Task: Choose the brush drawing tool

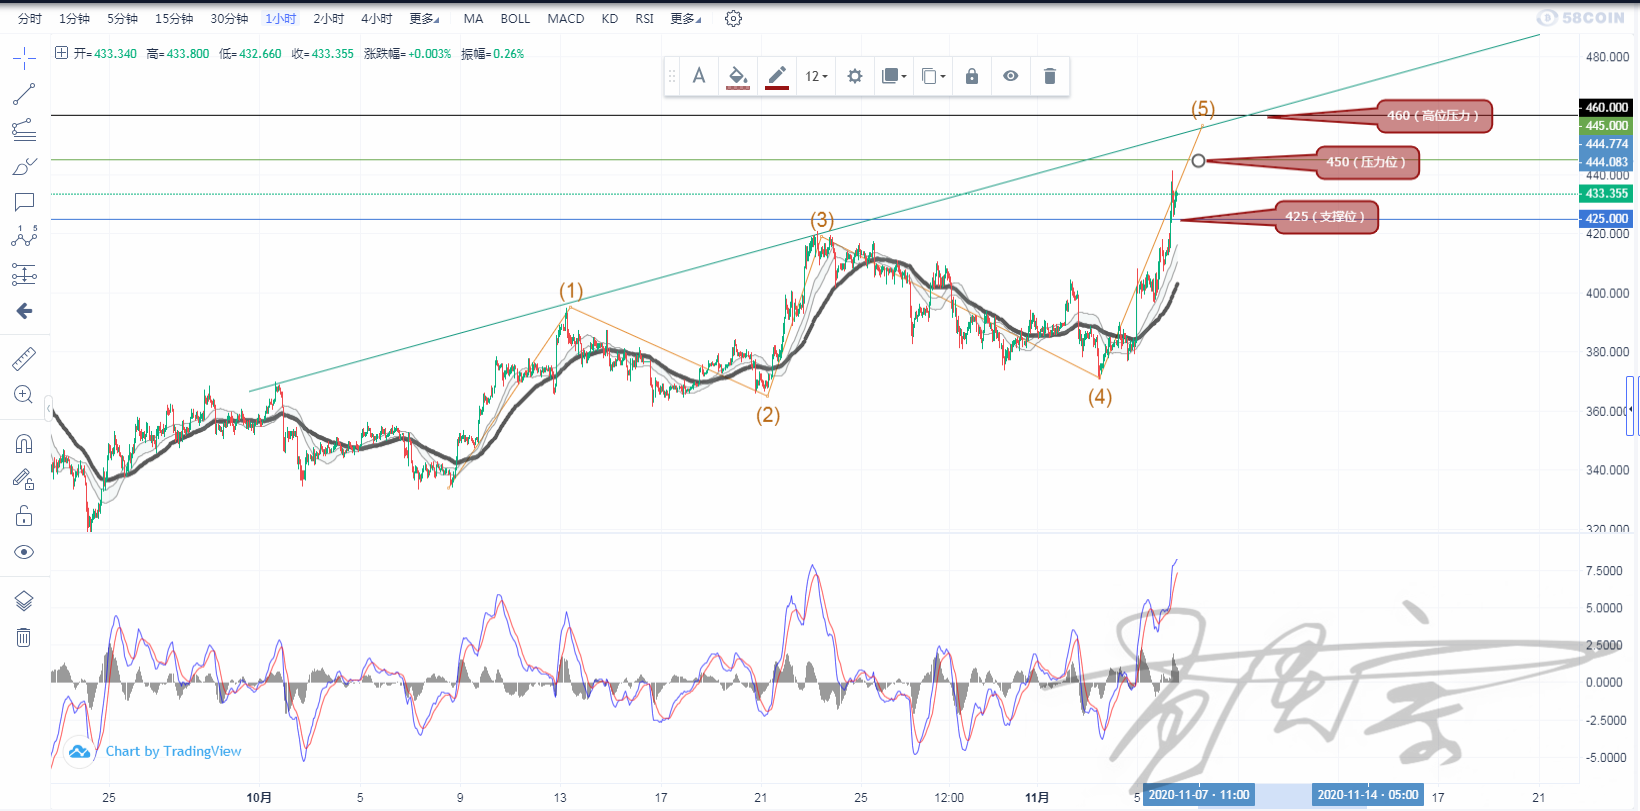Action: pos(24,166)
